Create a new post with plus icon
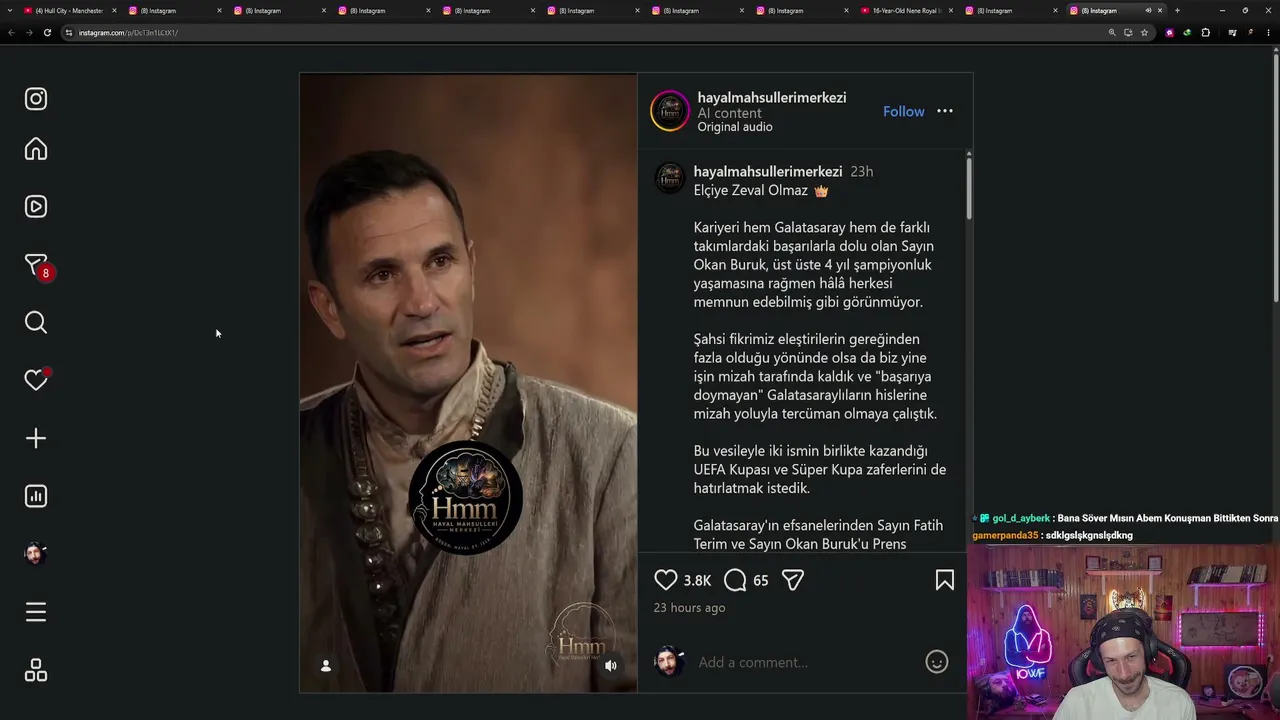The image size is (1280, 720). (x=36, y=438)
